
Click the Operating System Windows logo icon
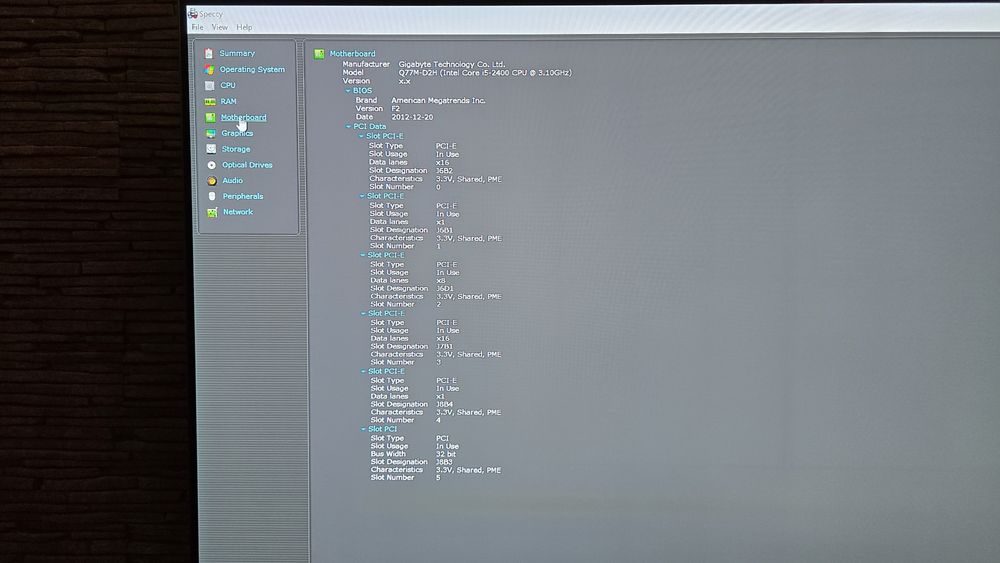tap(209, 69)
